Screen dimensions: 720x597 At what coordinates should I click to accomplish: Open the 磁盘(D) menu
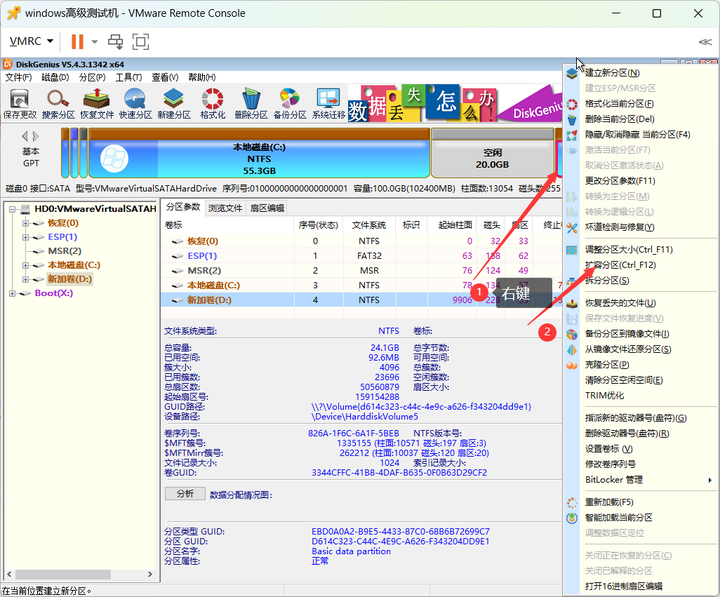click(55, 77)
